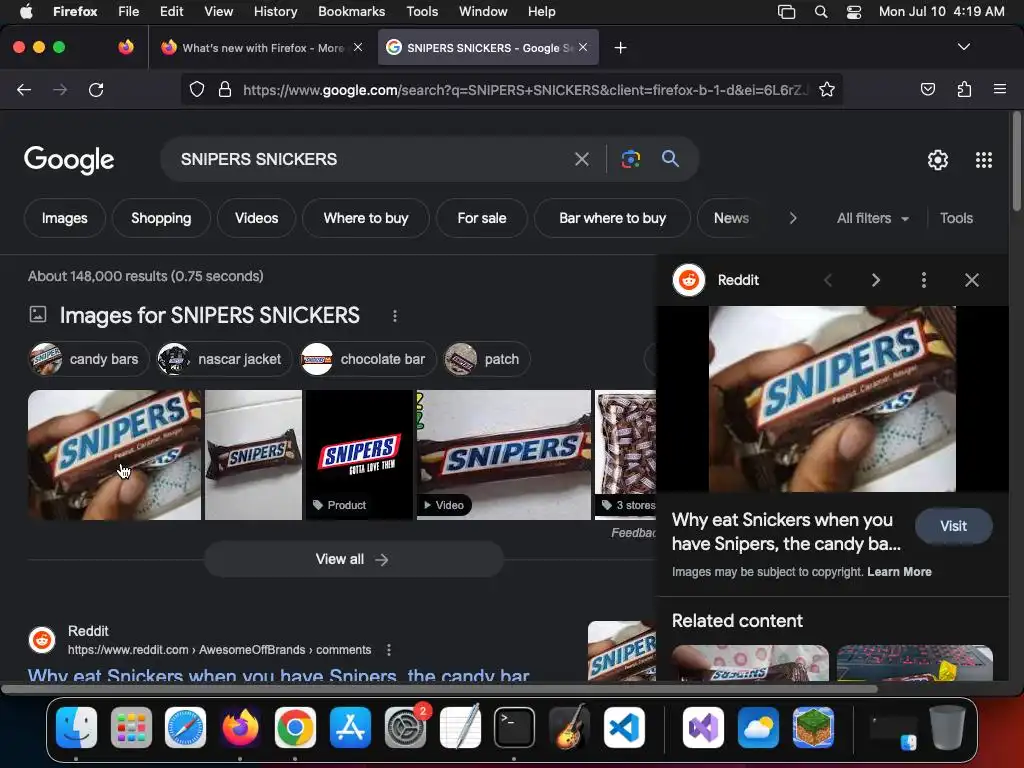Screen dimensions: 1024x768
Task: Open the Google apps grid
Action: (x=984, y=160)
